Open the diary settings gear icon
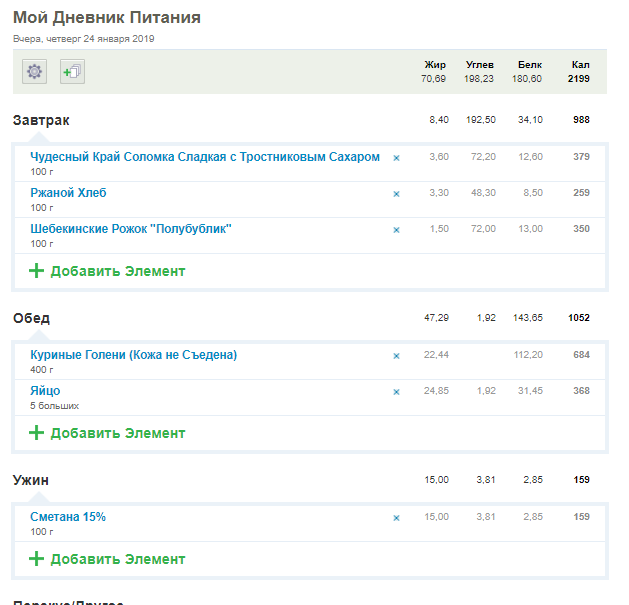The image size is (629, 605). tap(35, 71)
